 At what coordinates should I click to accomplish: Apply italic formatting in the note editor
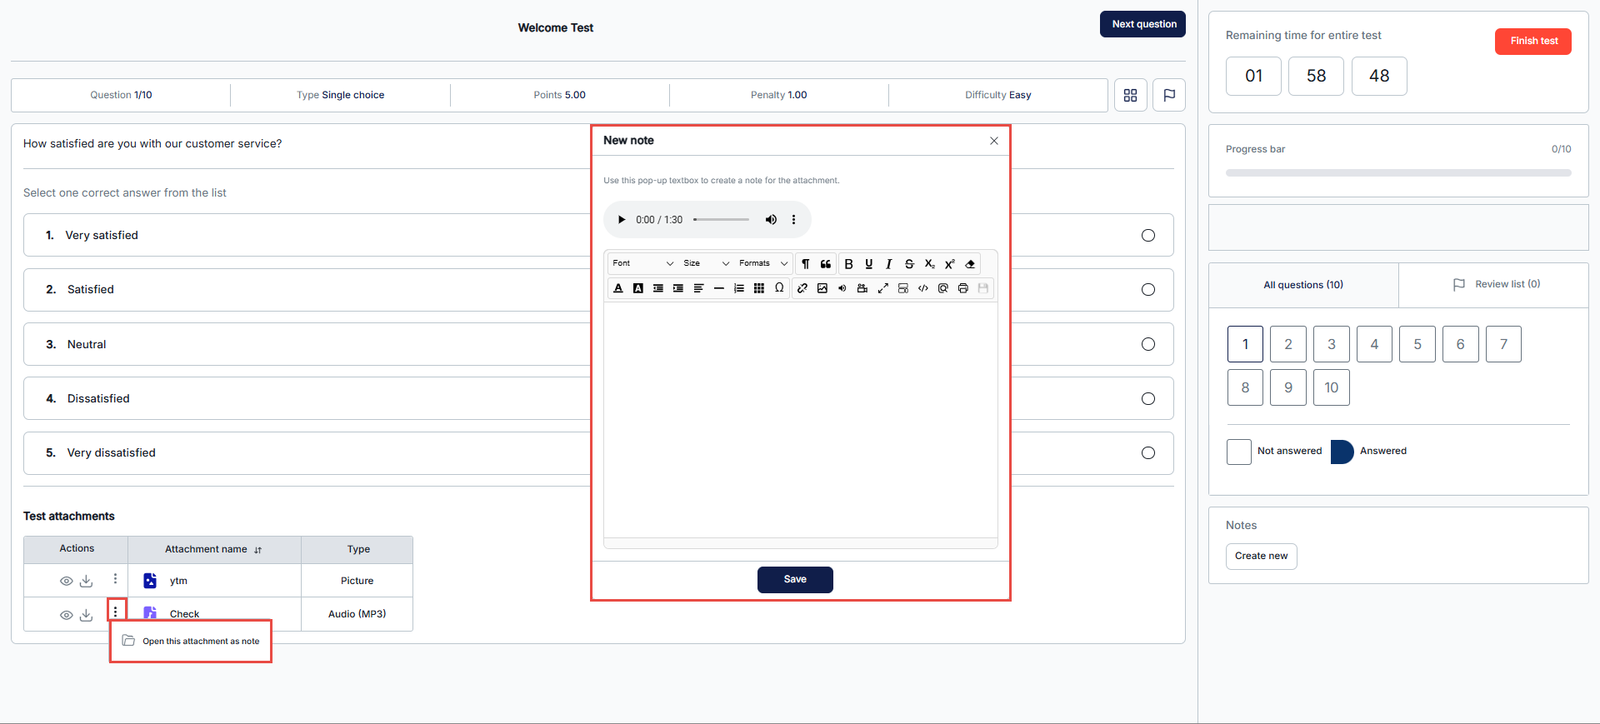pos(889,264)
